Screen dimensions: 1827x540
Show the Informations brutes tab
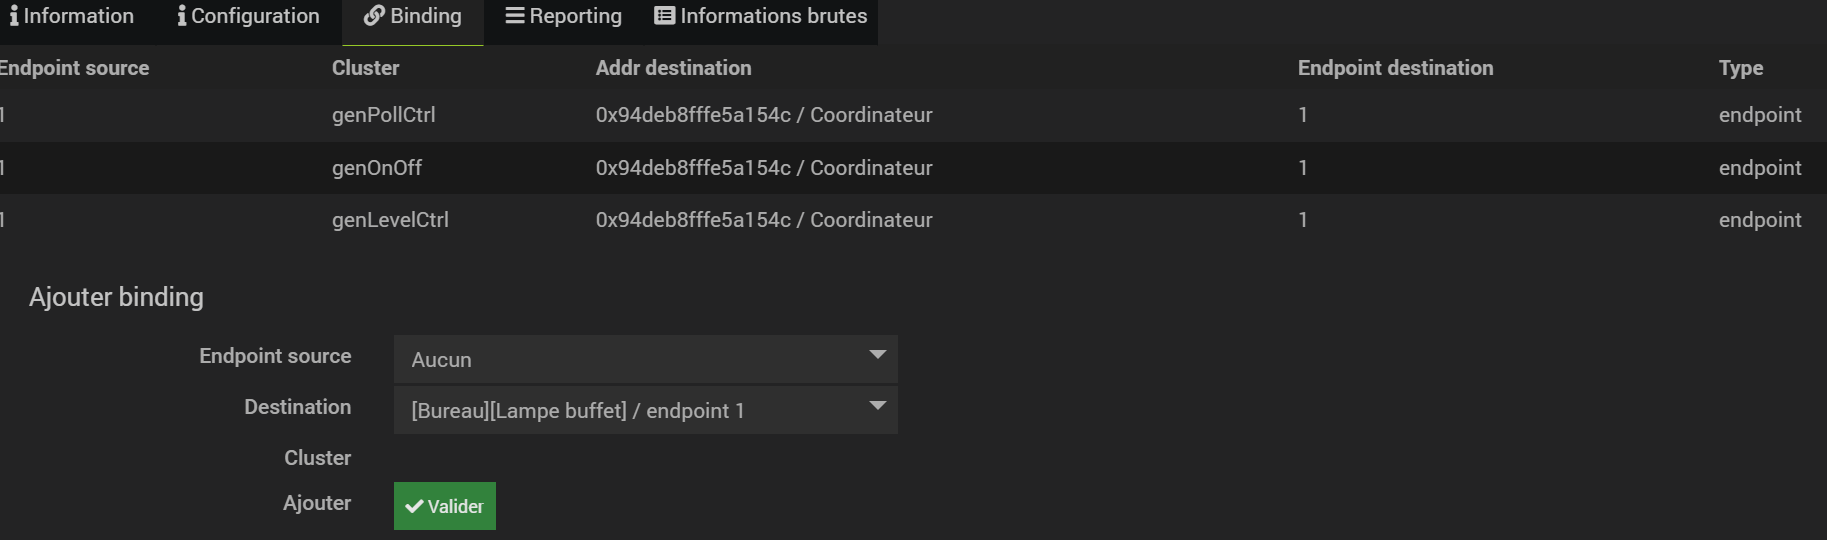click(761, 17)
